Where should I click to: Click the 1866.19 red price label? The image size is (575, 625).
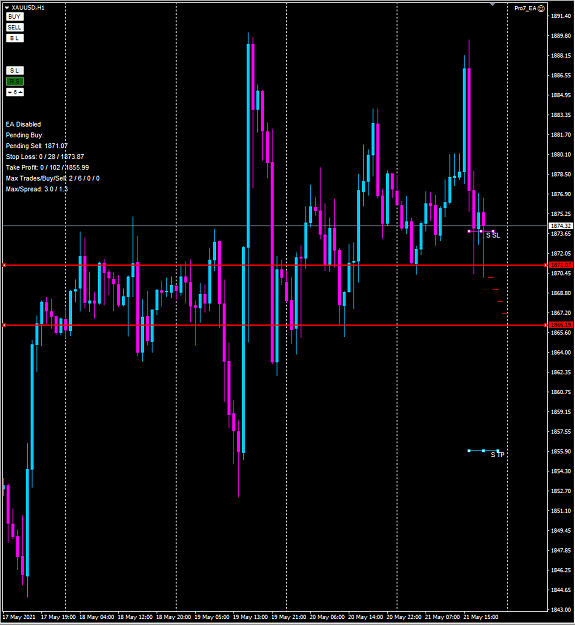click(x=561, y=325)
